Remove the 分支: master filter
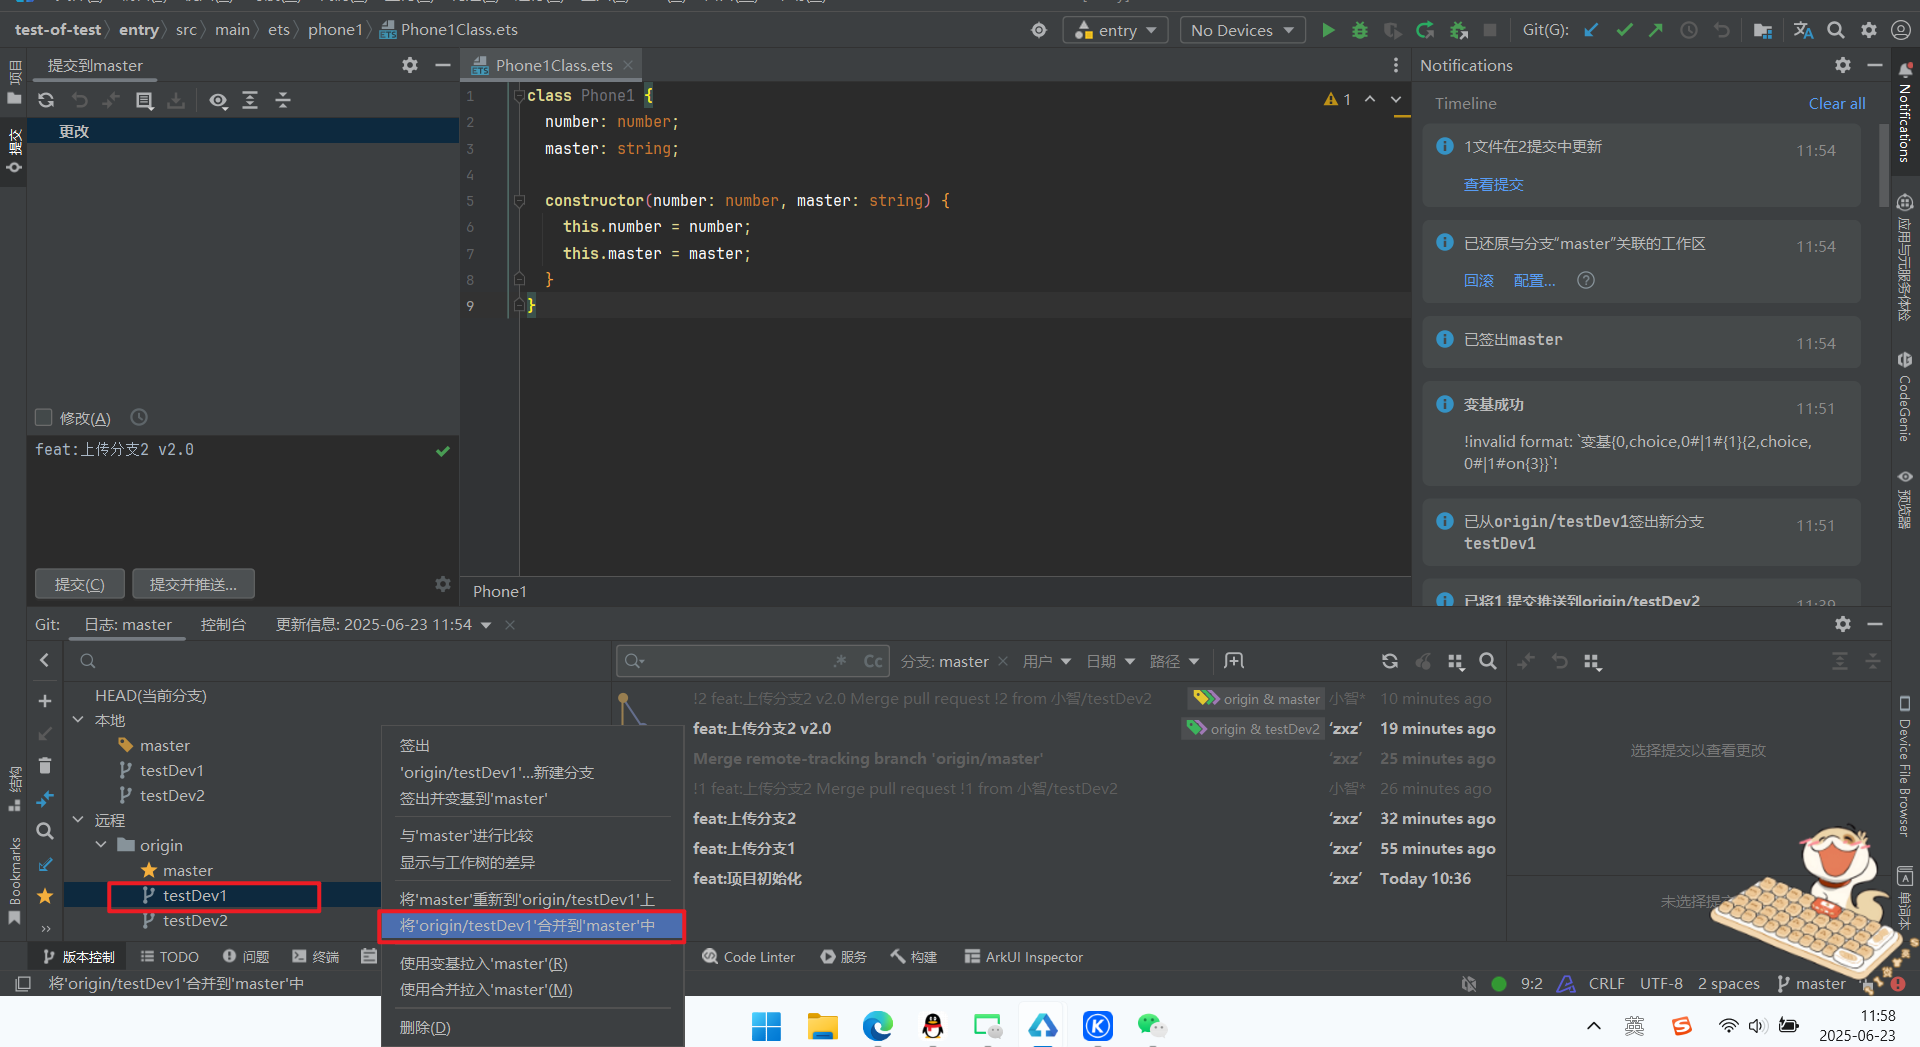Viewport: 1920px width, 1047px height. (x=1003, y=661)
